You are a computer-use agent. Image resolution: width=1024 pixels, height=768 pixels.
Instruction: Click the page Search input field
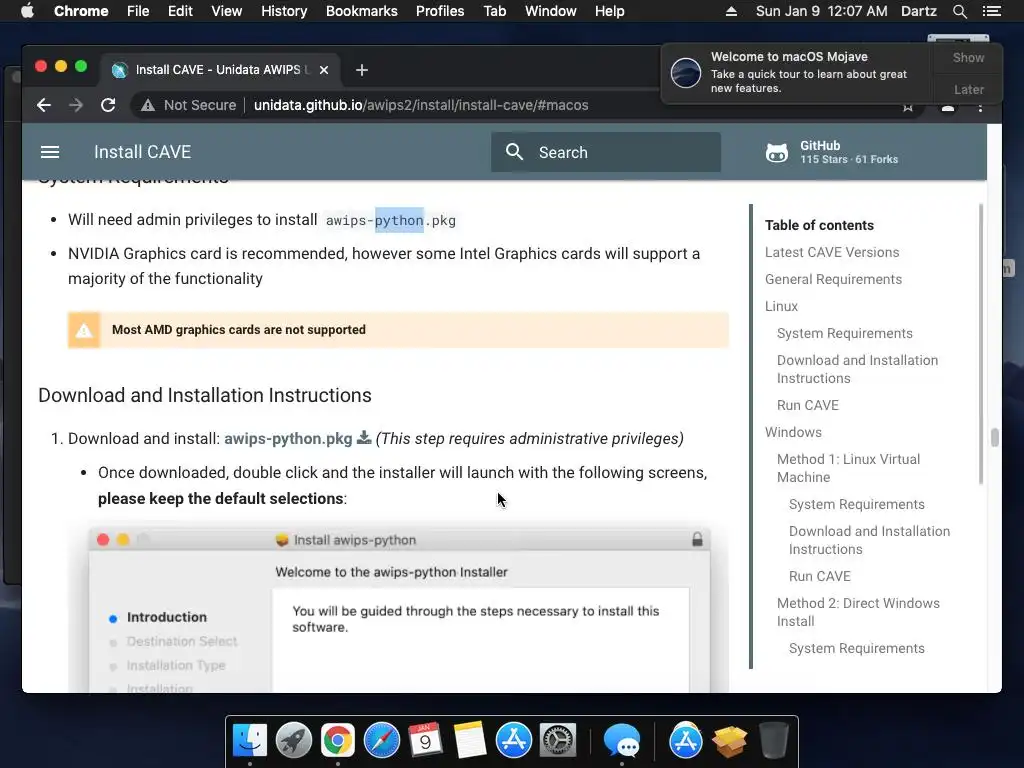click(x=605, y=152)
